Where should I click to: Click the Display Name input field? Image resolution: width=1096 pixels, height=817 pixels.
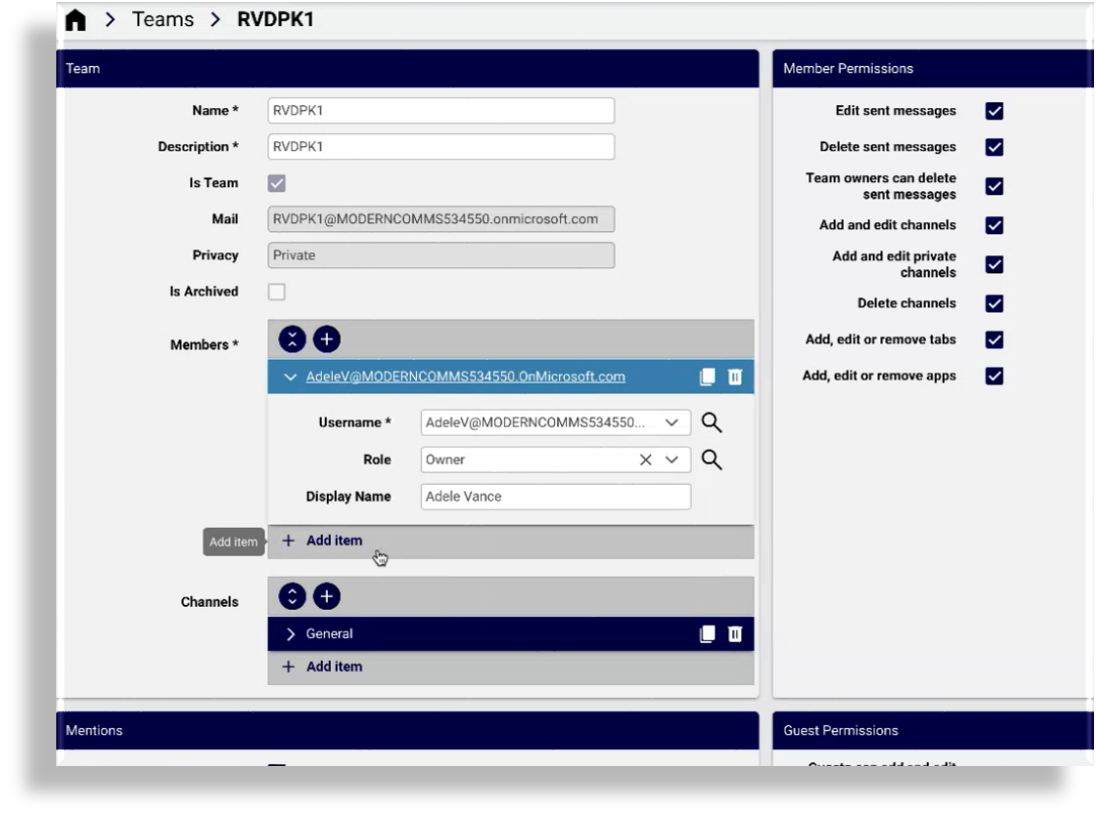pos(555,497)
